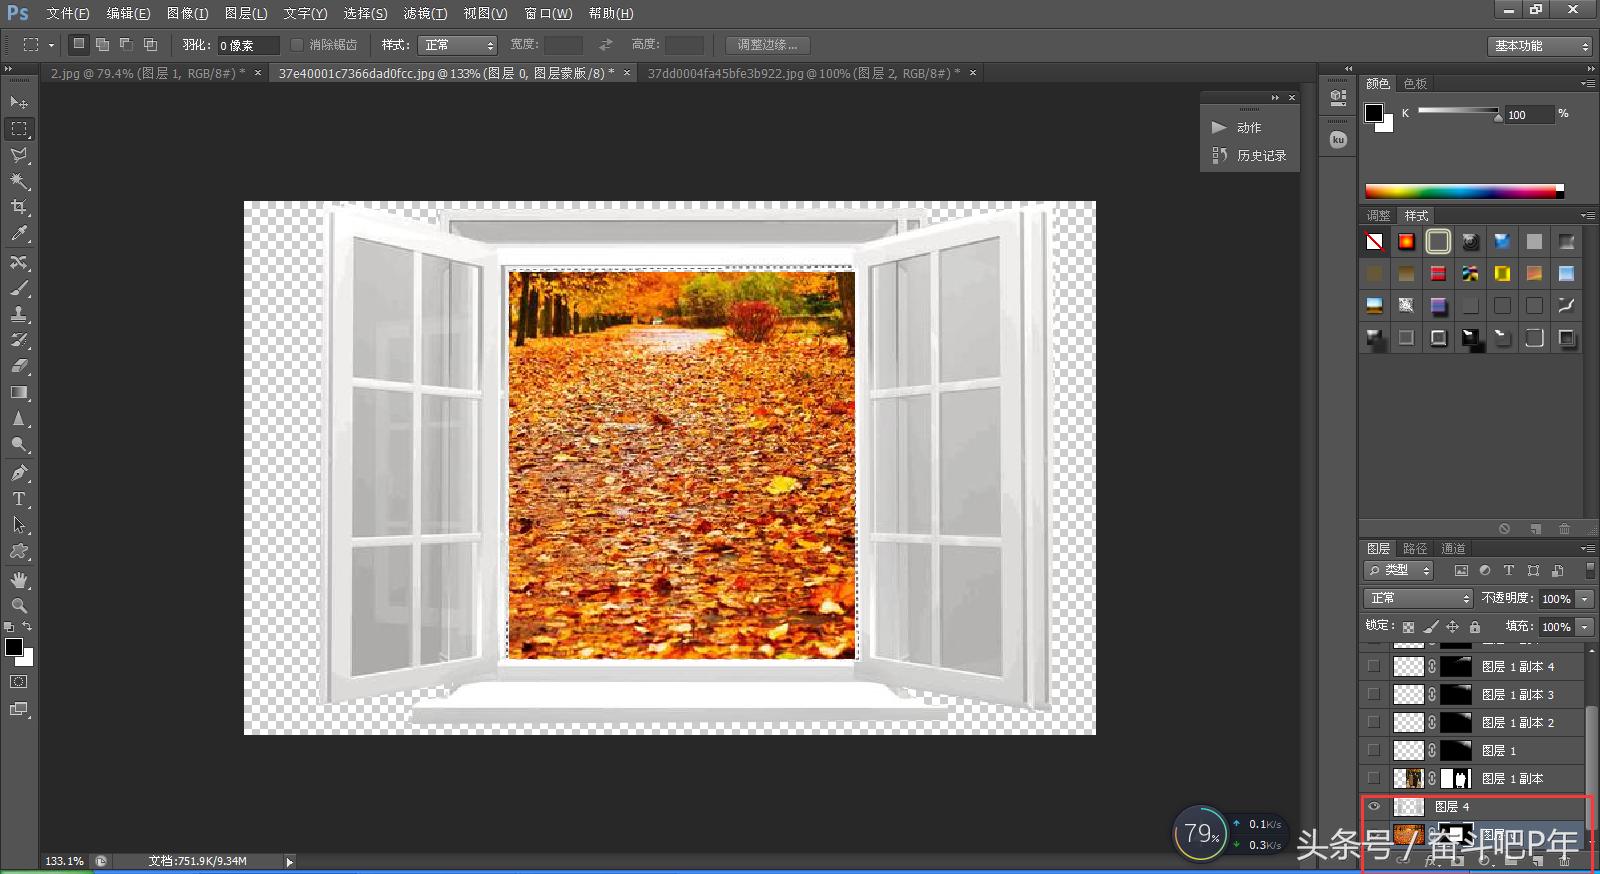Click the 羽化 feather input field
Screen dimensions: 1600x874
pyautogui.click(x=247, y=45)
